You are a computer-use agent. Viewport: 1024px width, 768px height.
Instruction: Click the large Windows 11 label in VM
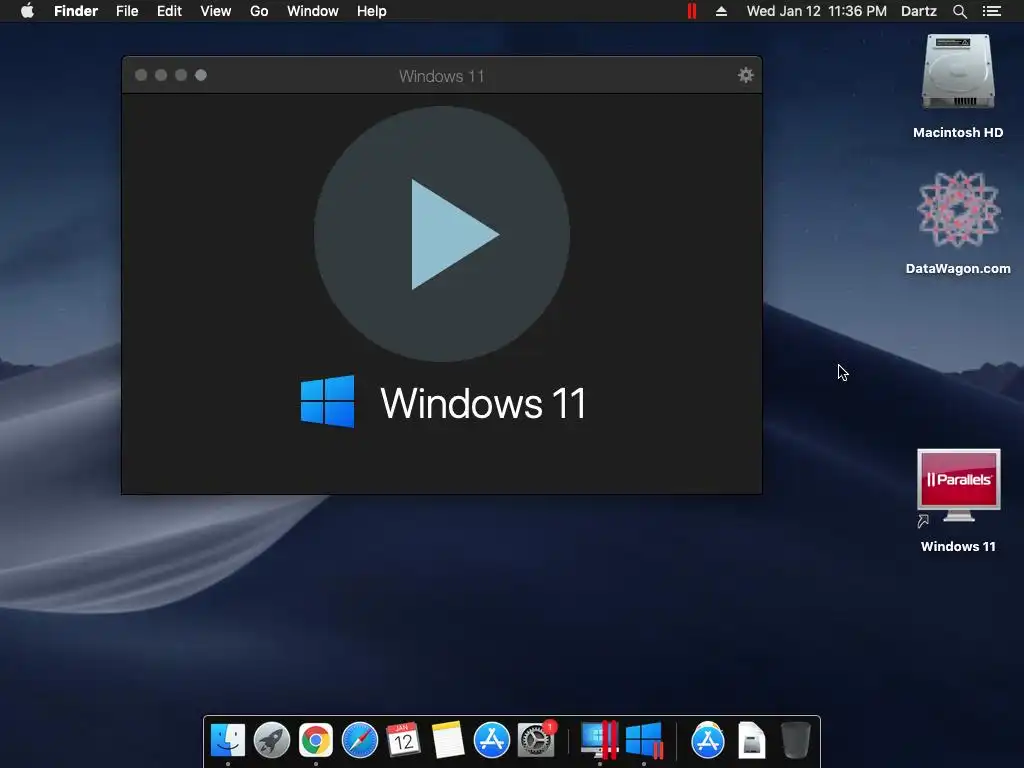[483, 402]
